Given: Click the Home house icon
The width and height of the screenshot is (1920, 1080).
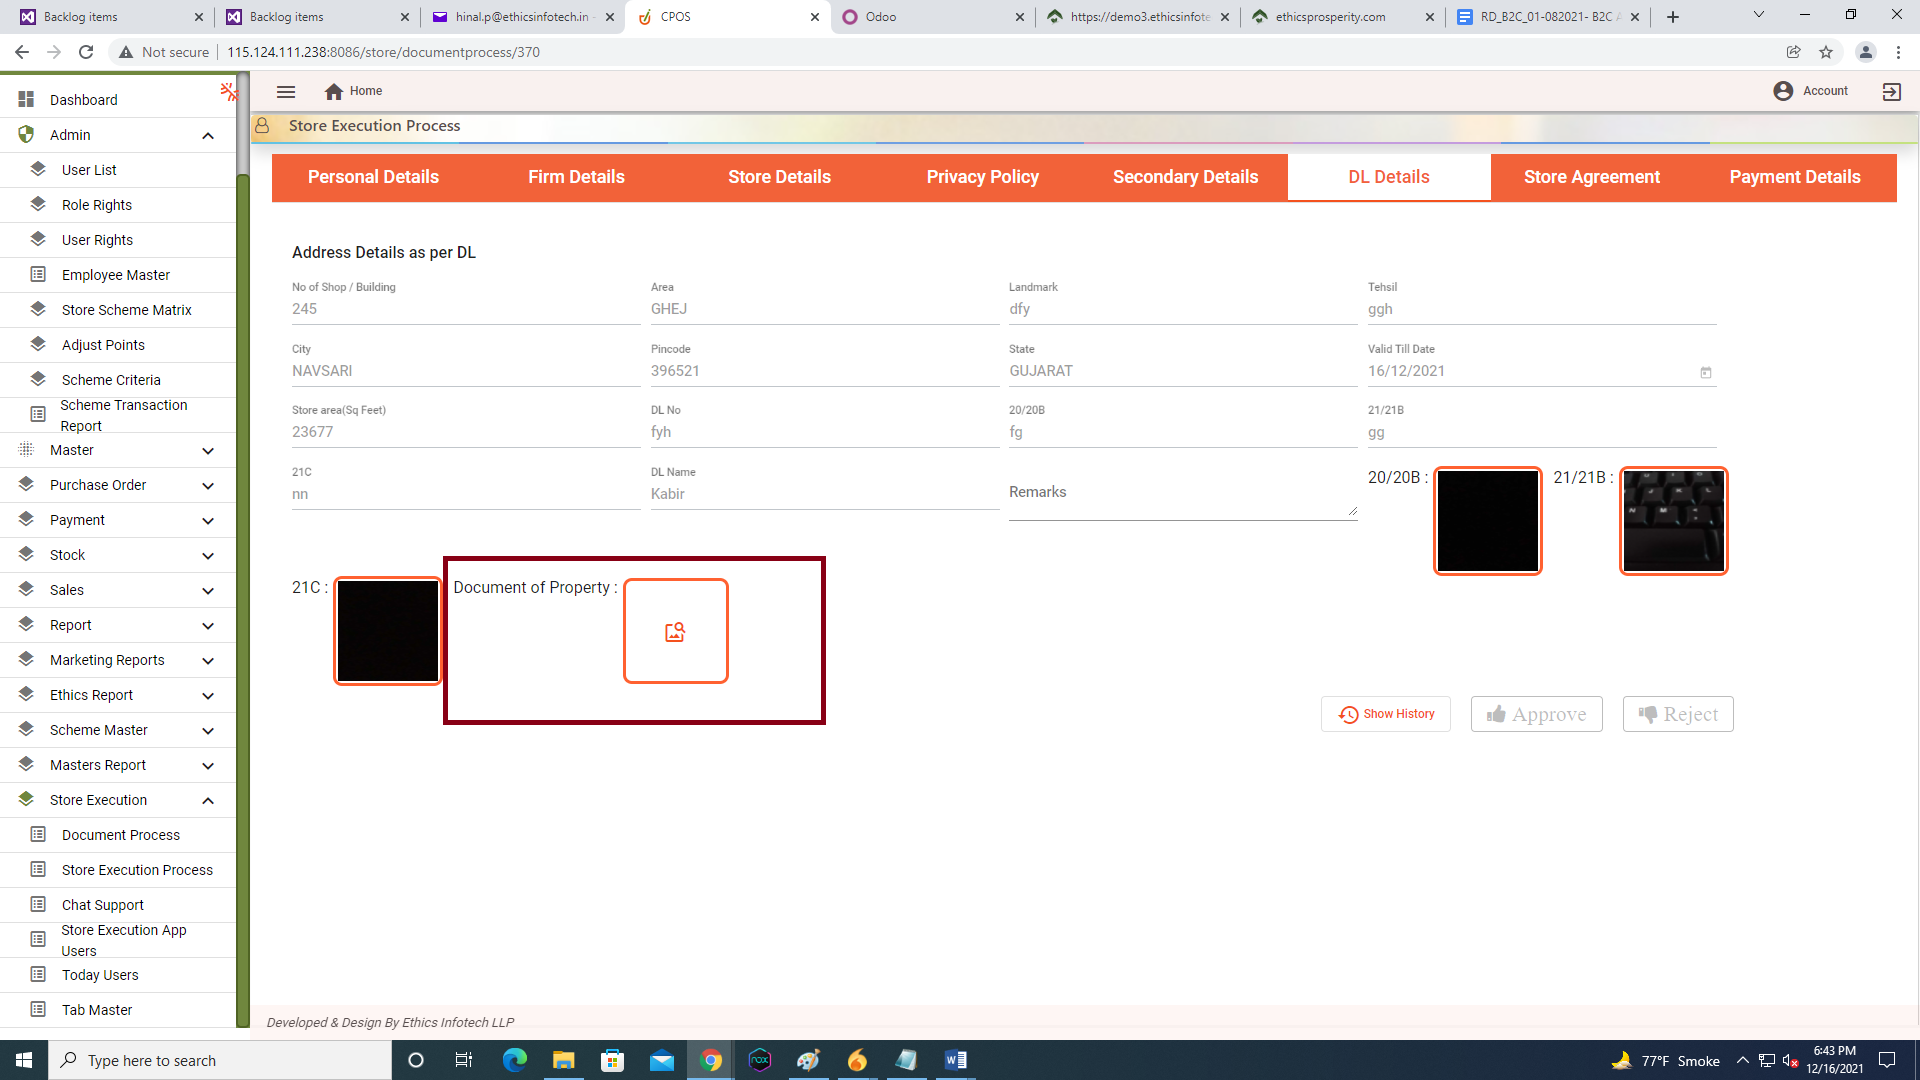Looking at the screenshot, I should pyautogui.click(x=334, y=91).
